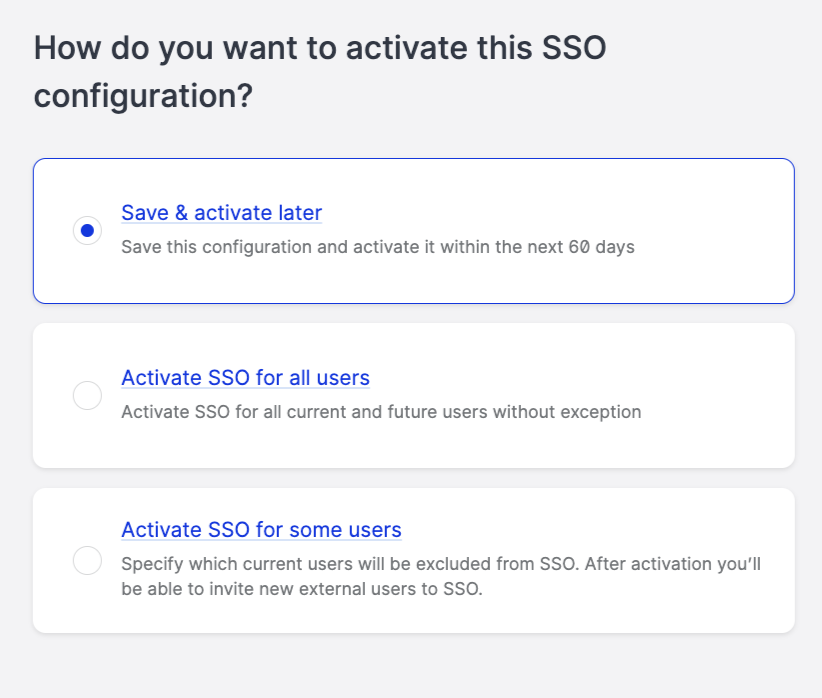The image size is (822, 698).
Task: Click the word 'Save' in the first option title
Action: (x=144, y=213)
